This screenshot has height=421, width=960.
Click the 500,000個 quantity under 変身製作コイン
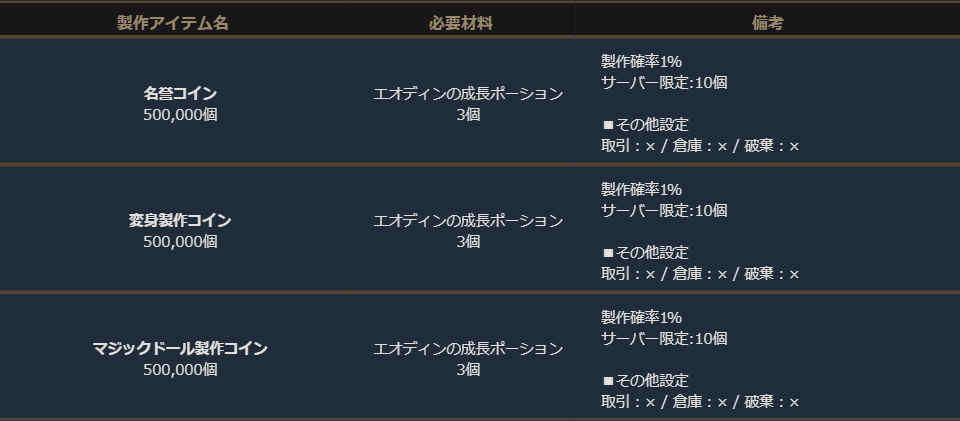pyautogui.click(x=180, y=241)
